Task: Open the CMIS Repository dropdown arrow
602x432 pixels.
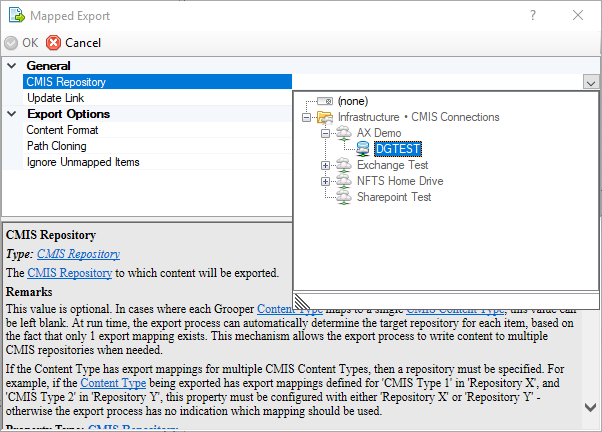Action: [x=591, y=82]
